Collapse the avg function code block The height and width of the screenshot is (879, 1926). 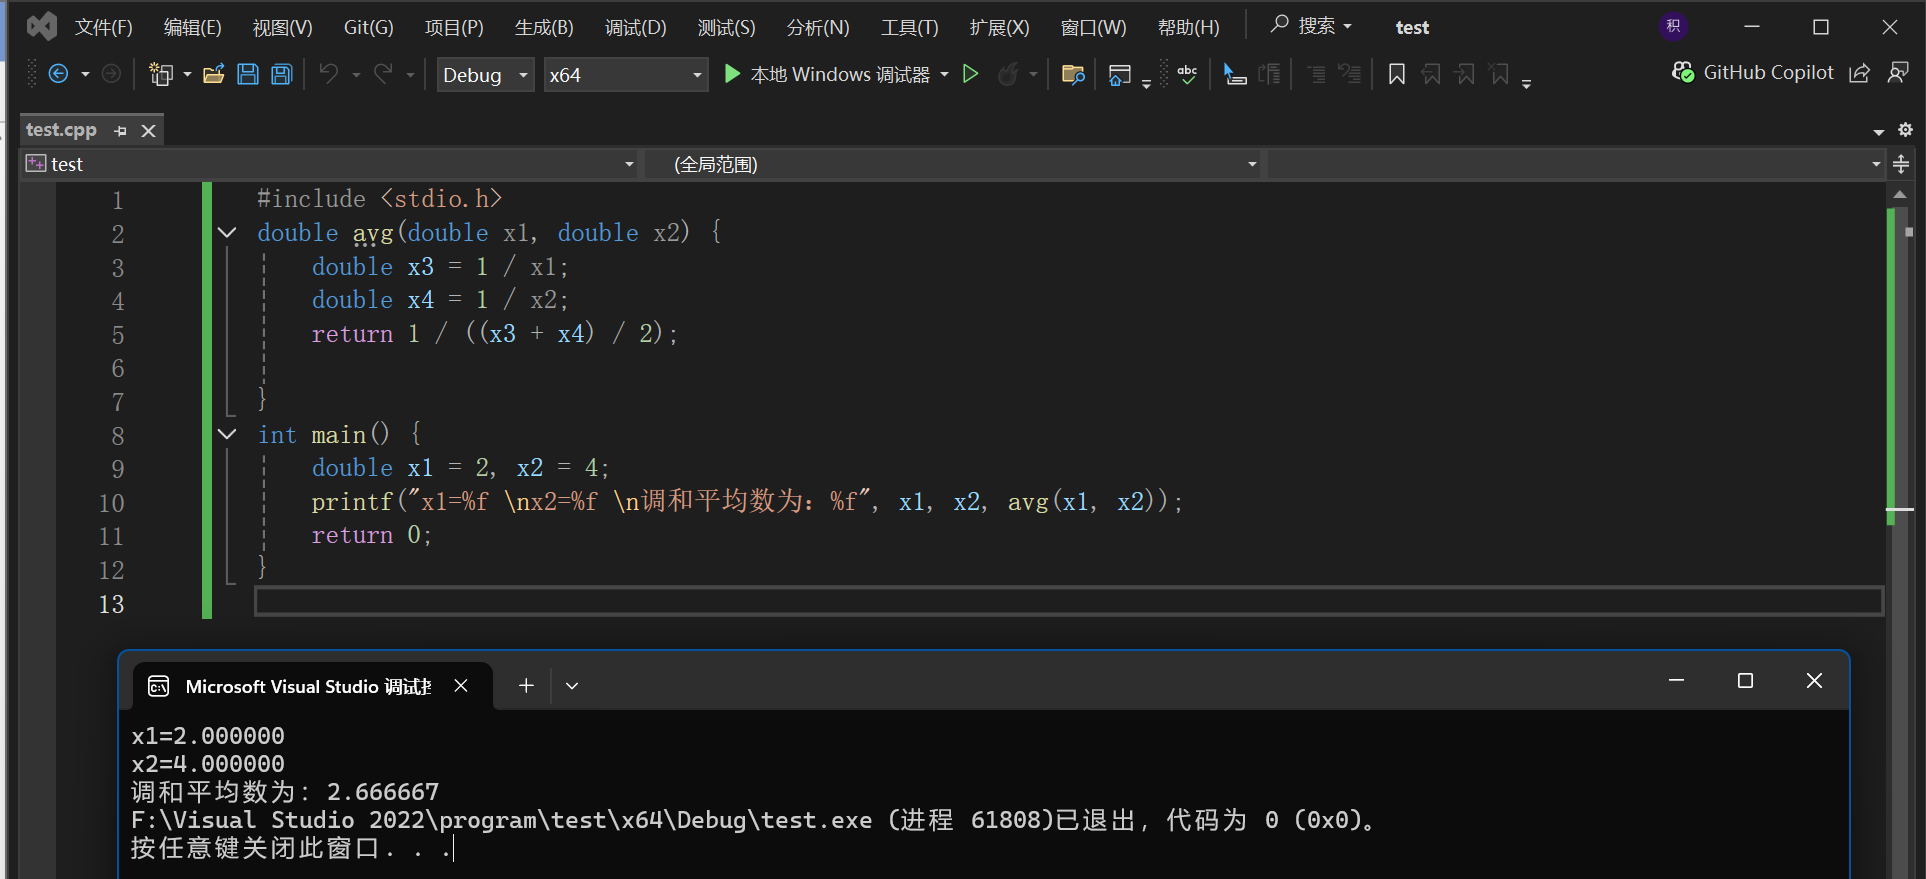227,233
